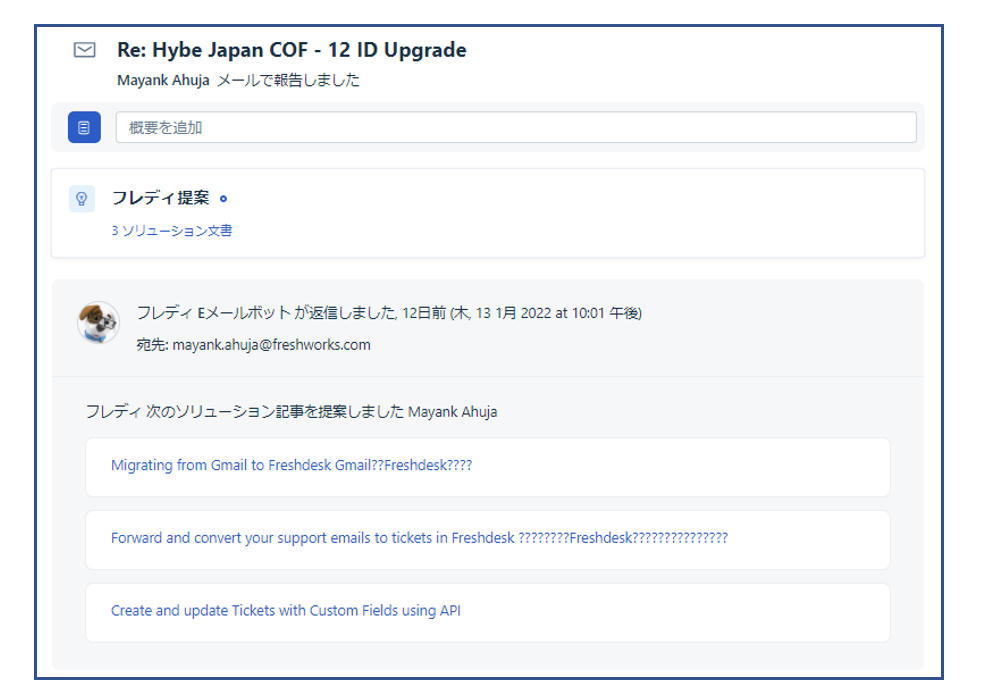Click フレディ 次のソリューション記事を提案しました text
The height and width of the screenshot is (691, 983).
245,412
